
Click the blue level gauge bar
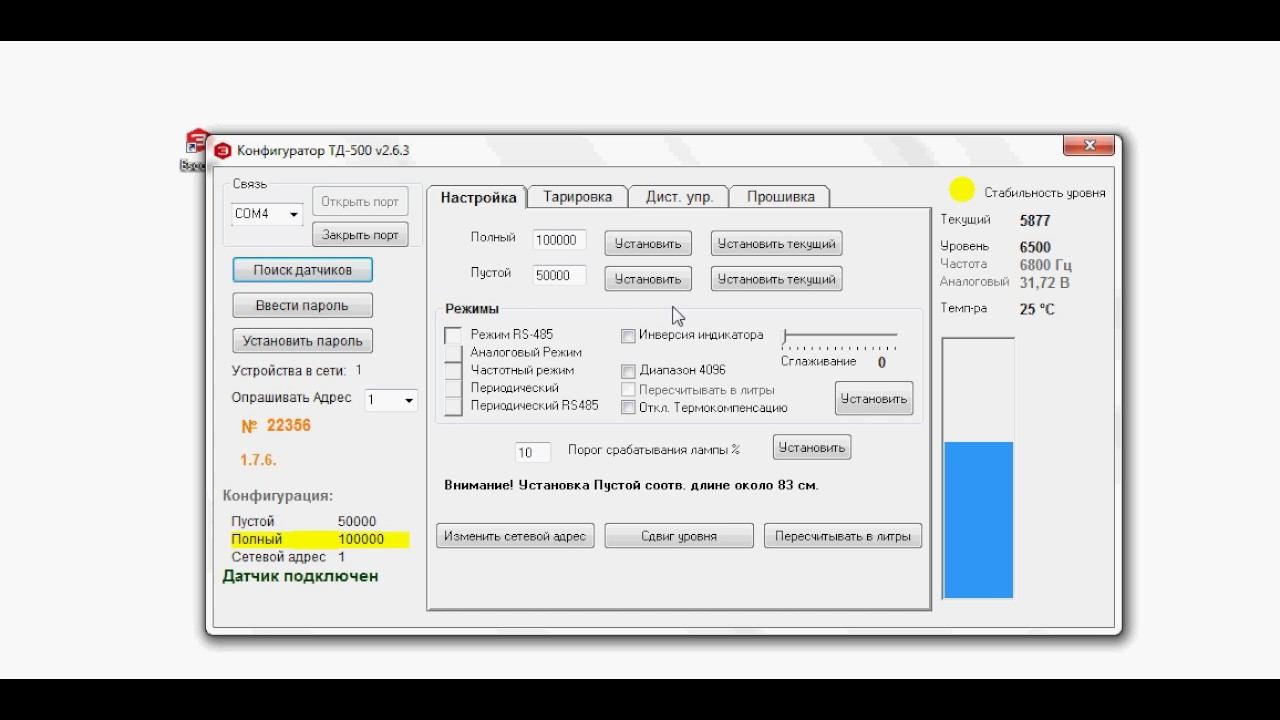979,519
